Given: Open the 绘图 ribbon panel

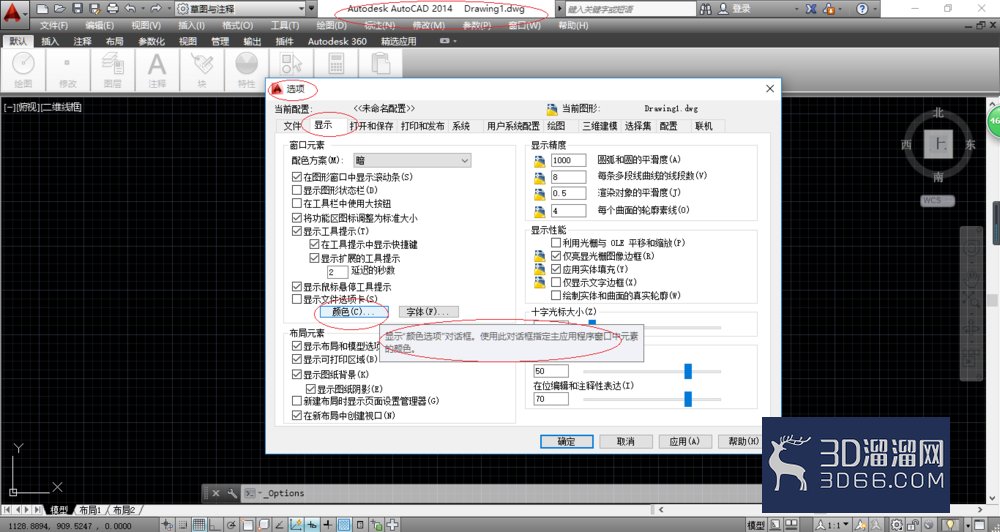Looking at the screenshot, I should (x=23, y=70).
